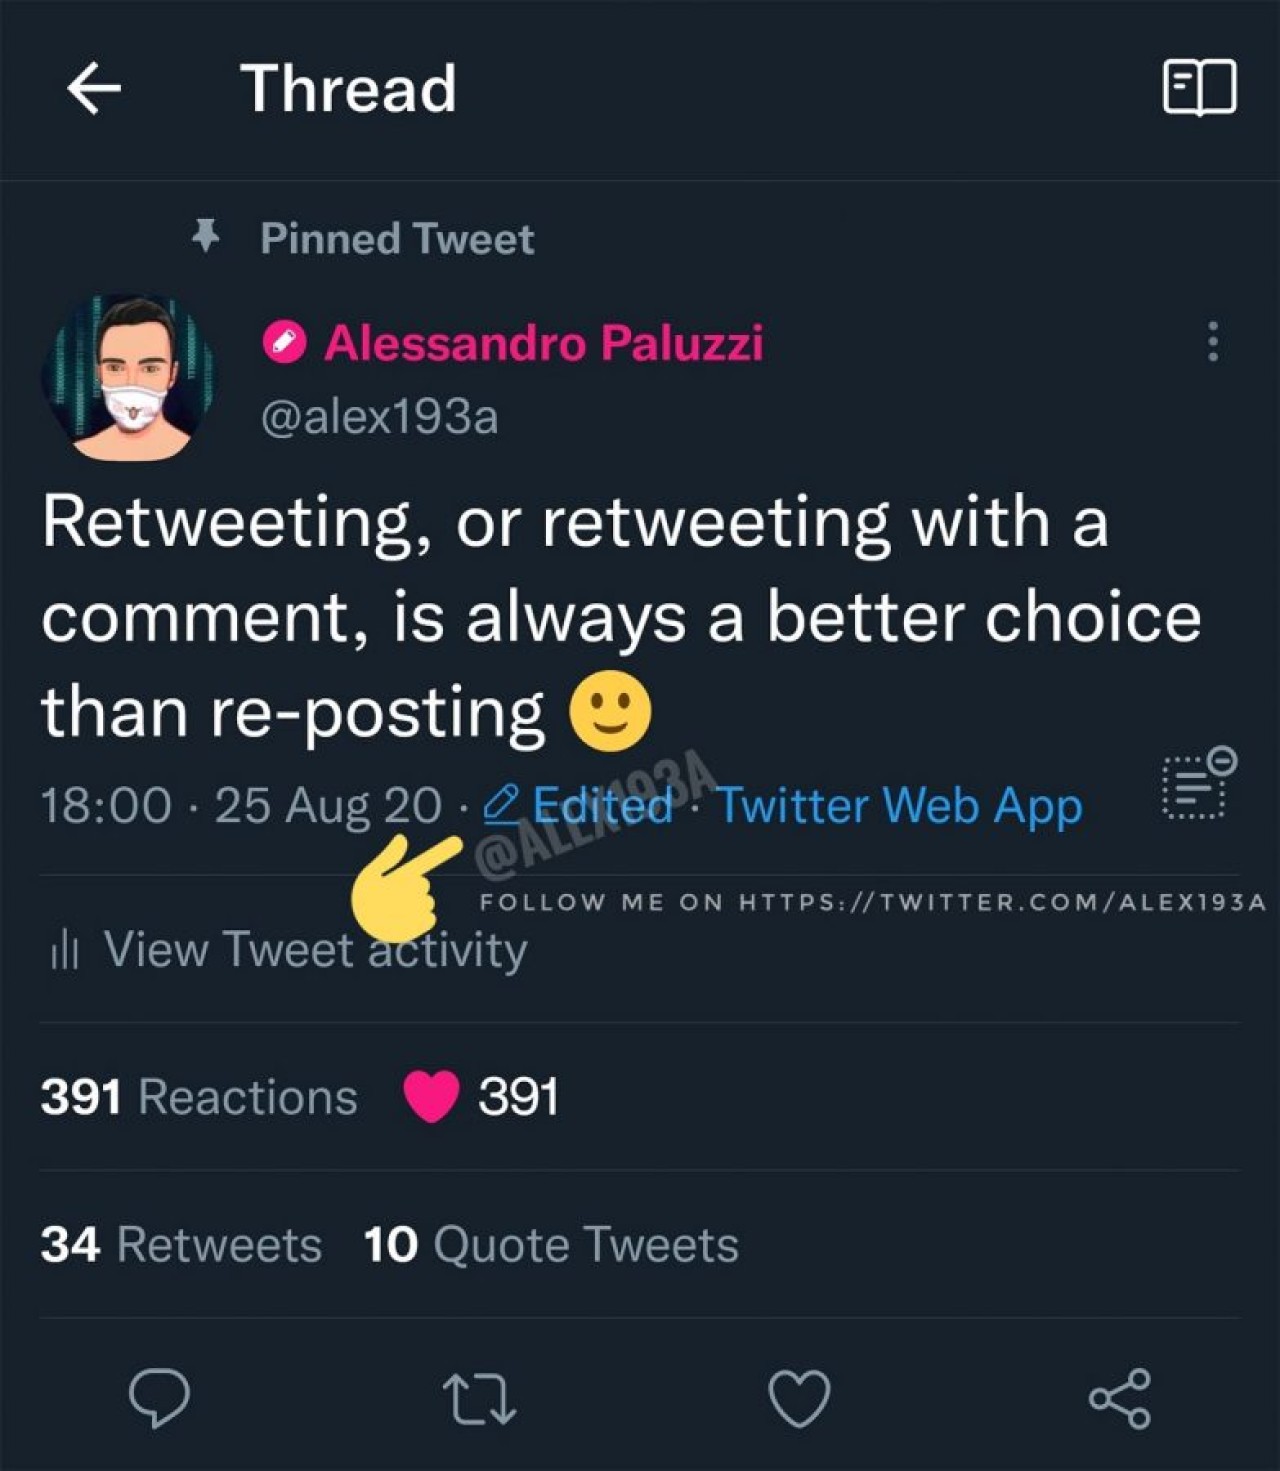The image size is (1280, 1471).
Task: Tap the Twitter Web App source link
Action: tap(898, 807)
